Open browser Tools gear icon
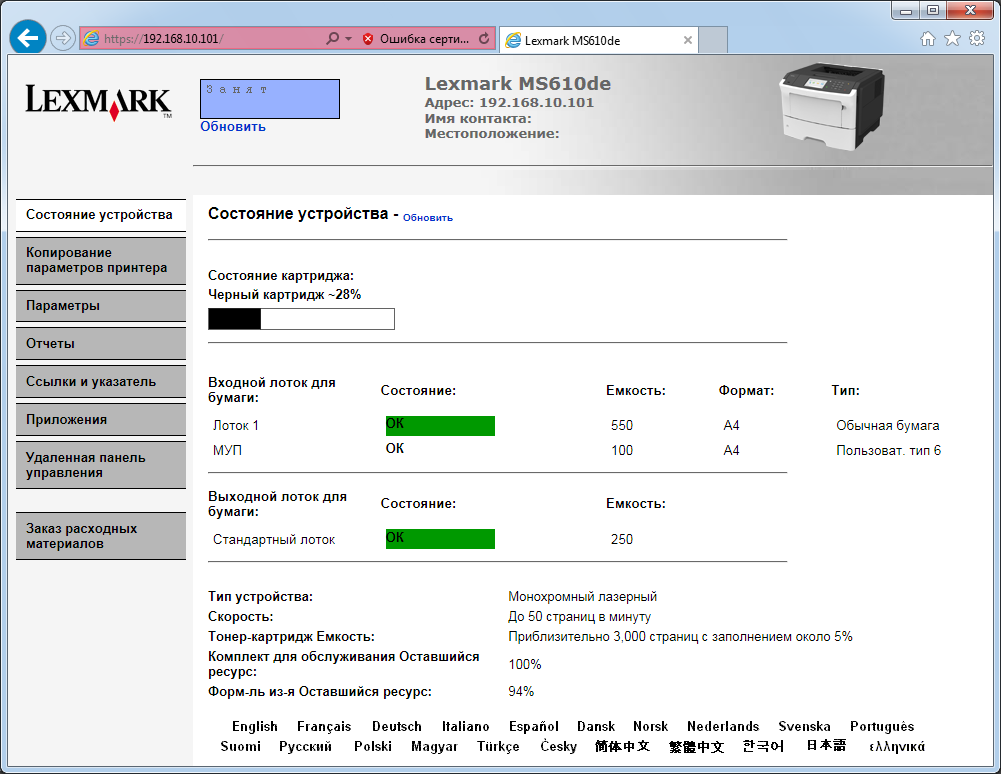Screen dimensions: 1001x774 coord(977,38)
